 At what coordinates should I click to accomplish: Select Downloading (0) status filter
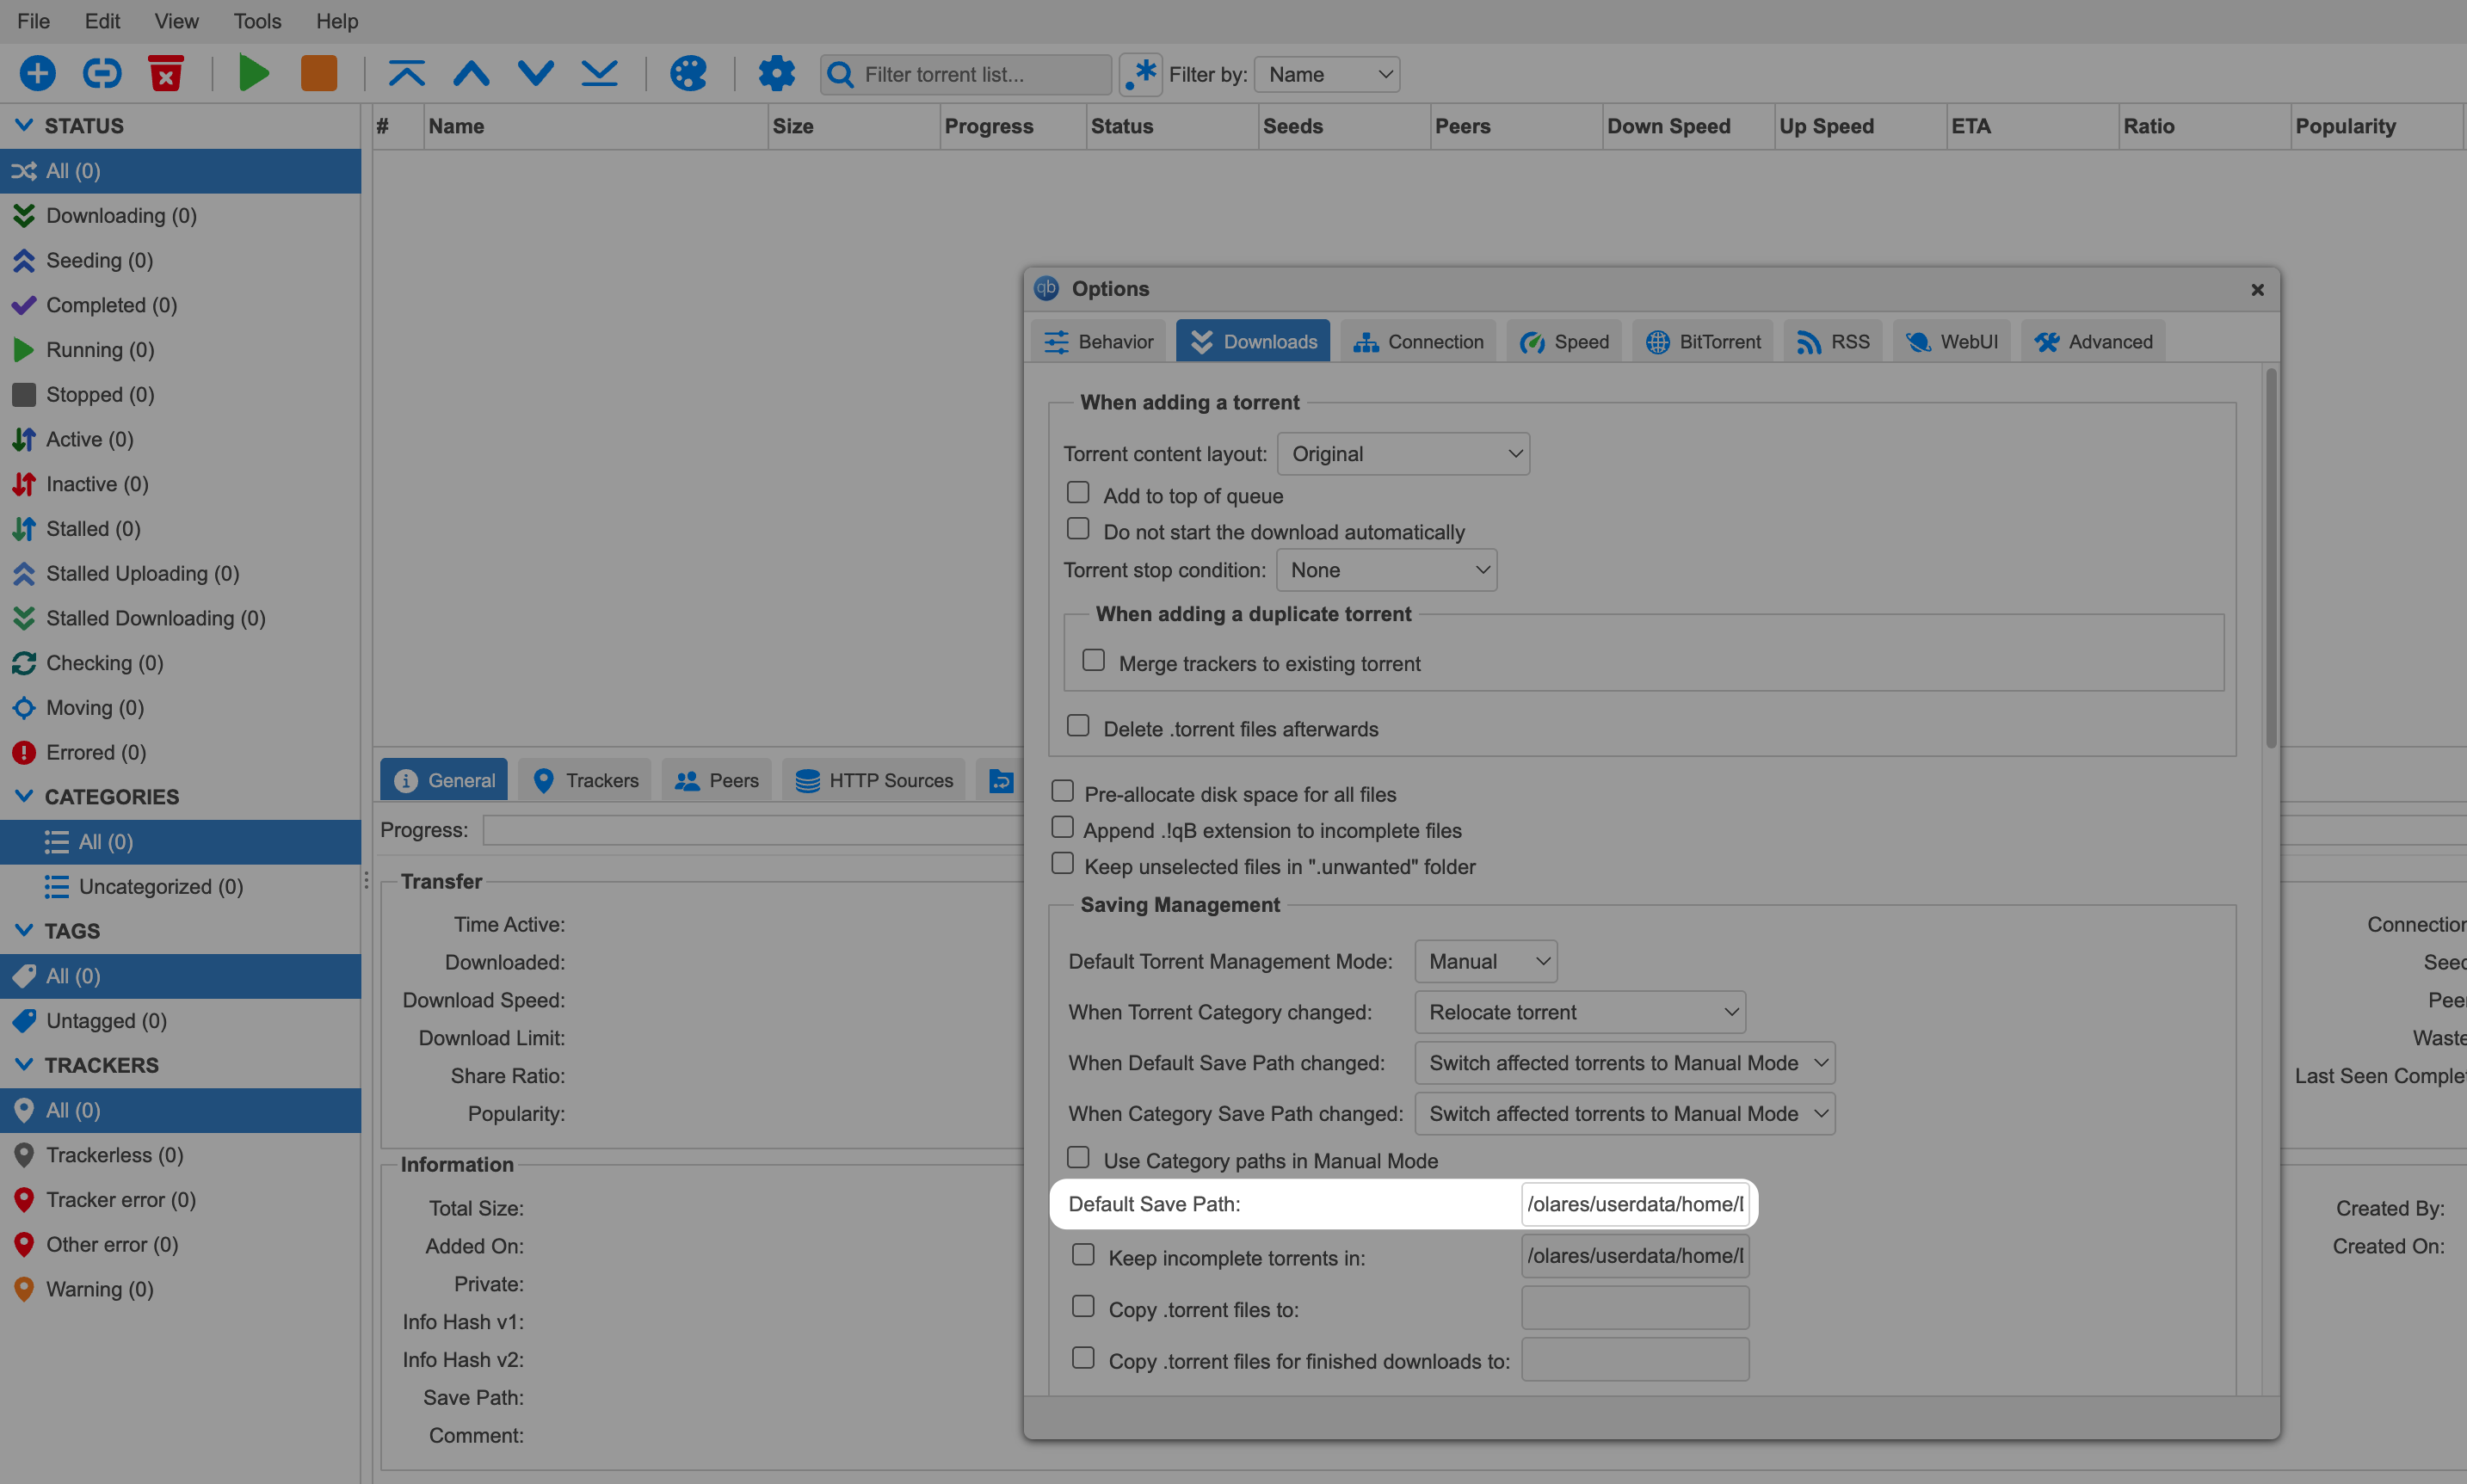click(180, 216)
